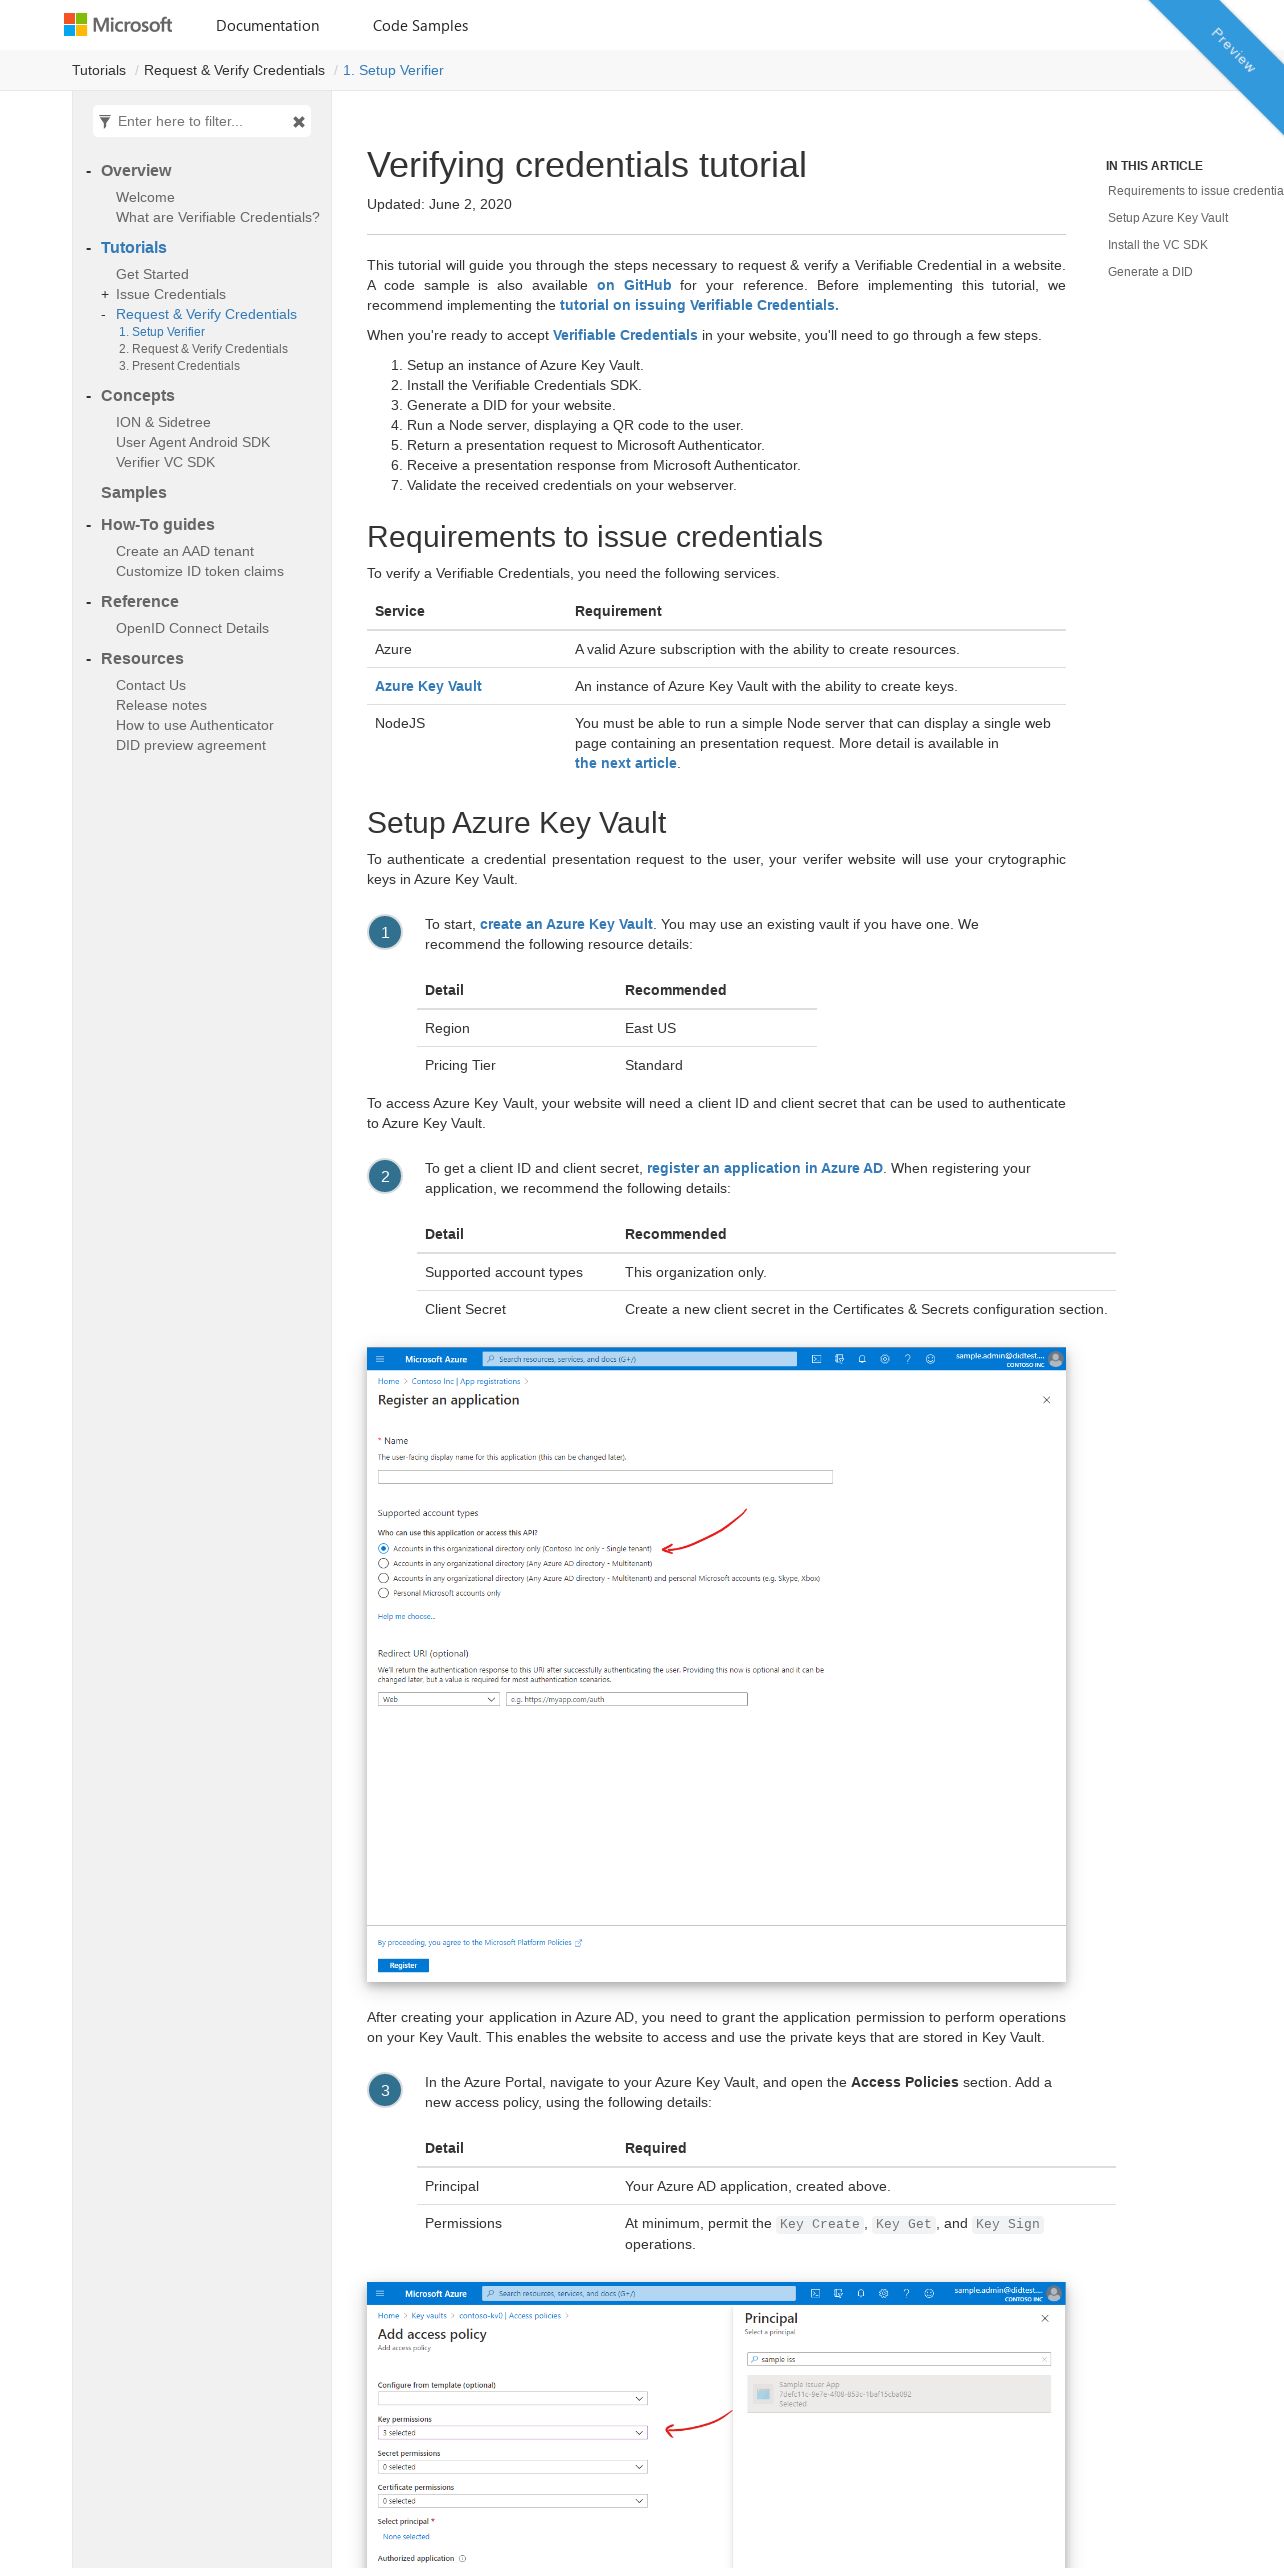
Task: Open 'tutorial on issuing Verifiable Credentials' link
Action: pos(699,305)
